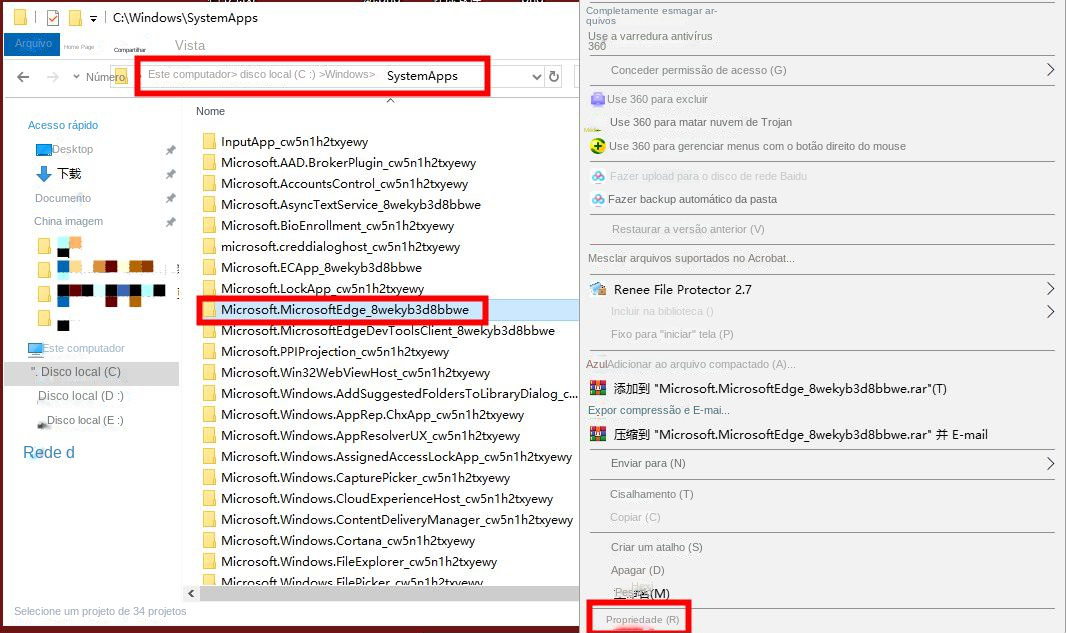Click folder icon of Microsoft.AsyncTextService_8wekyb3d8bbwe

(x=209, y=205)
